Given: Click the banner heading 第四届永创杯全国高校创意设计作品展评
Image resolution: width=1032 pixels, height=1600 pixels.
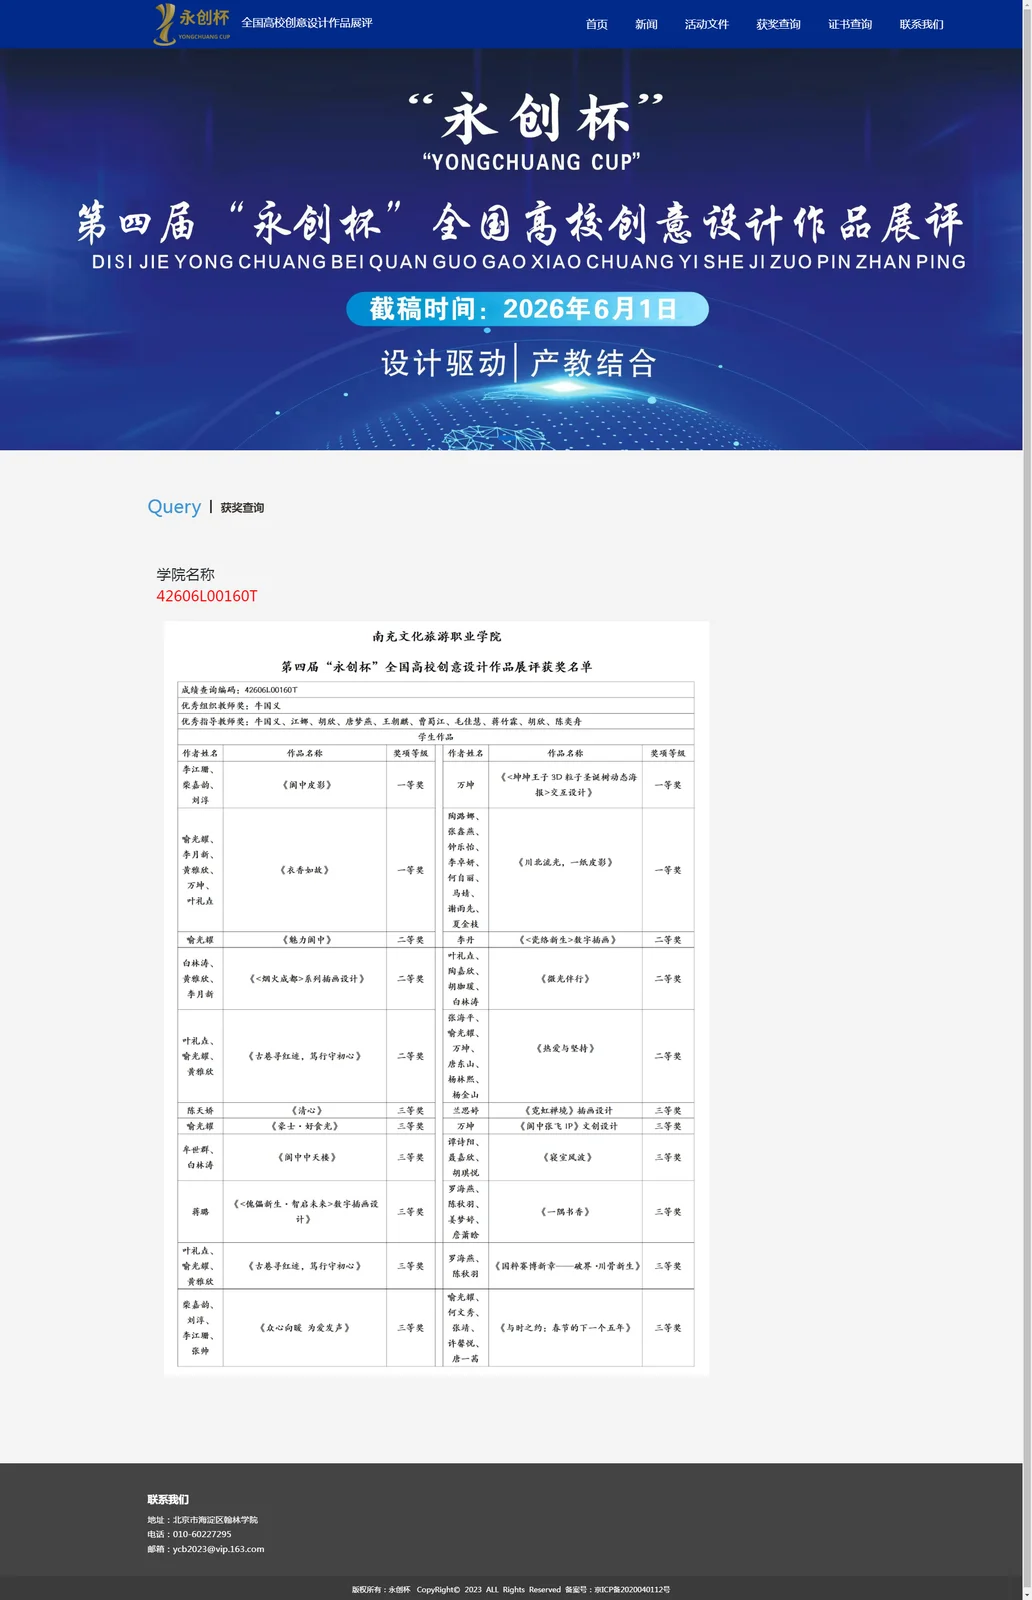Looking at the screenshot, I should click(520, 223).
